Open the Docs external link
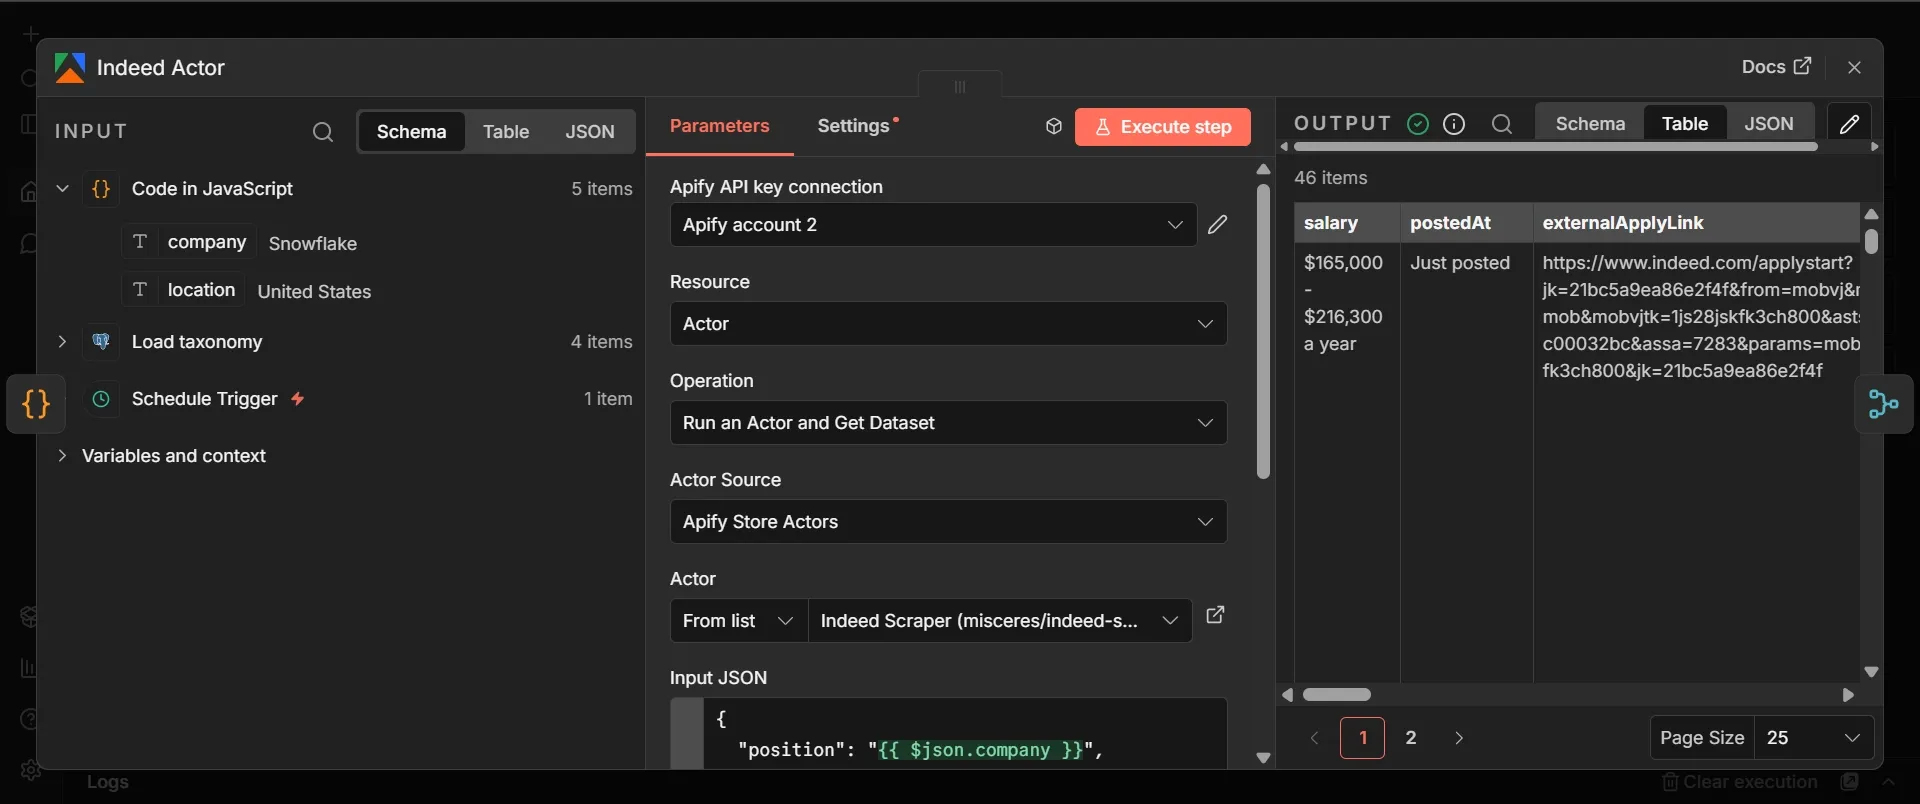This screenshot has width=1920, height=804. click(1776, 67)
